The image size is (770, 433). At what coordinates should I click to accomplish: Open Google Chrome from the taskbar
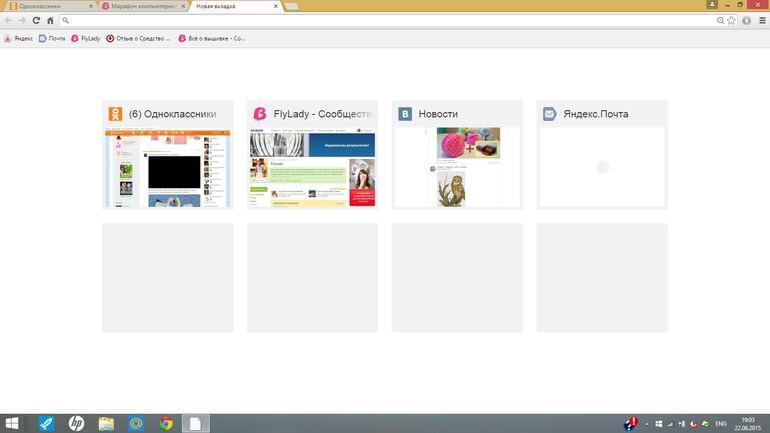tap(166, 423)
